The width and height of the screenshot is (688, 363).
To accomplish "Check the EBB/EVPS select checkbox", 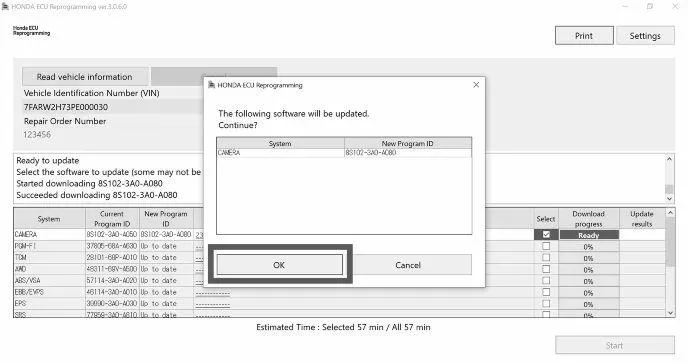I will tap(546, 292).
